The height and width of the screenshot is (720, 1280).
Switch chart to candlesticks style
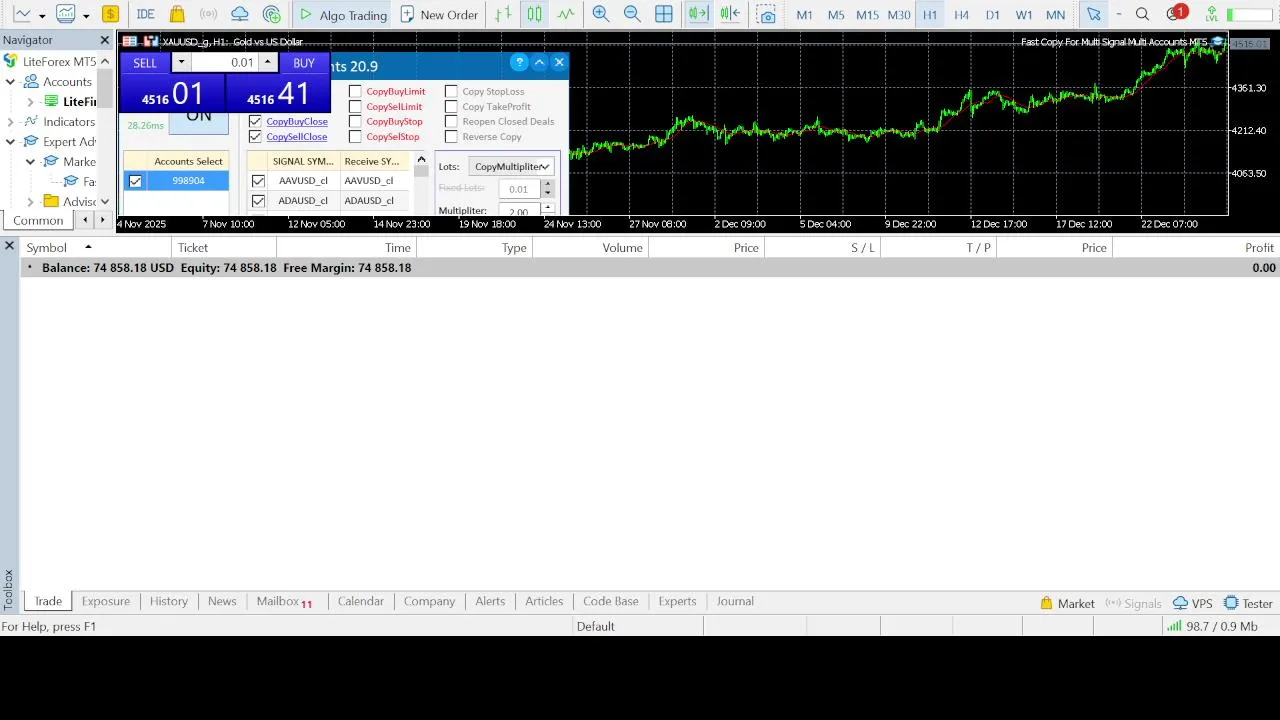535,15
